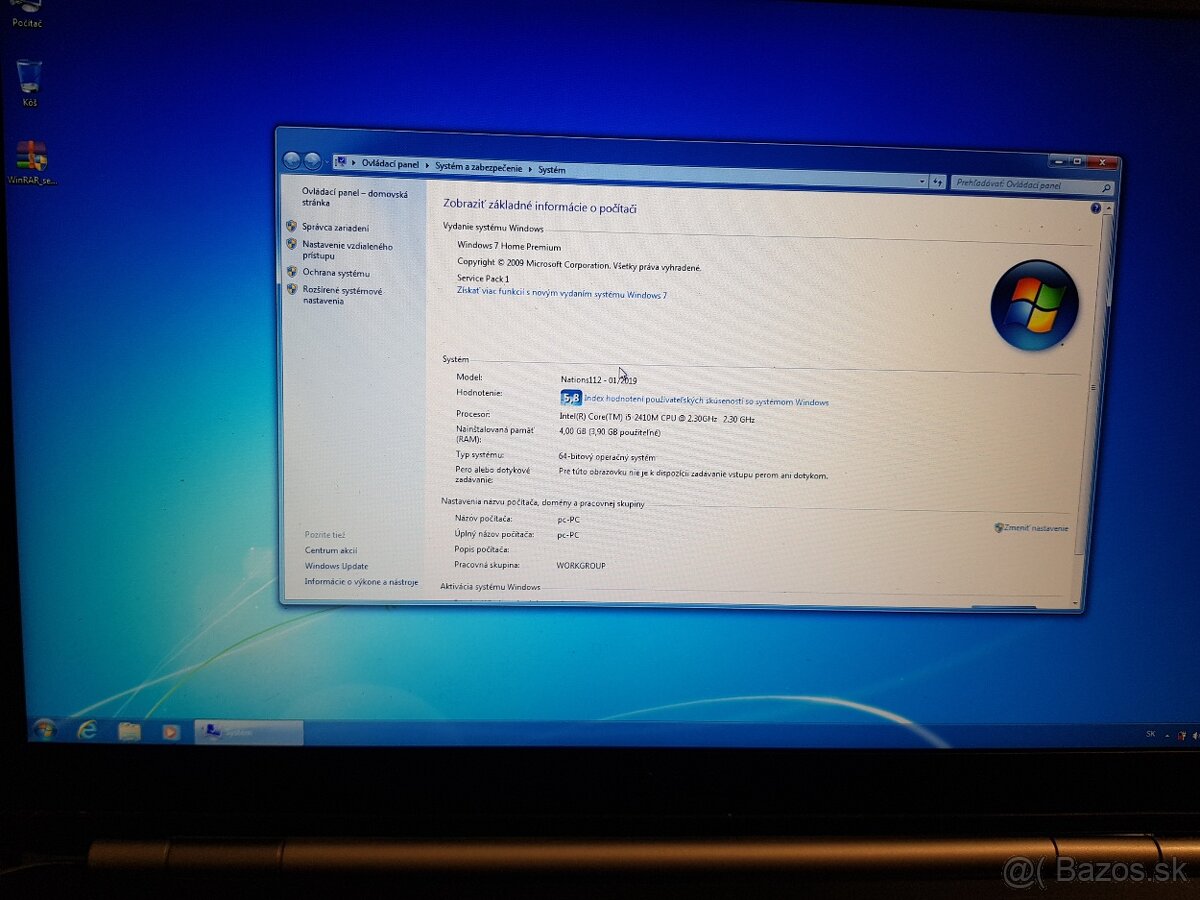Click the blue help question mark icon

click(1097, 208)
